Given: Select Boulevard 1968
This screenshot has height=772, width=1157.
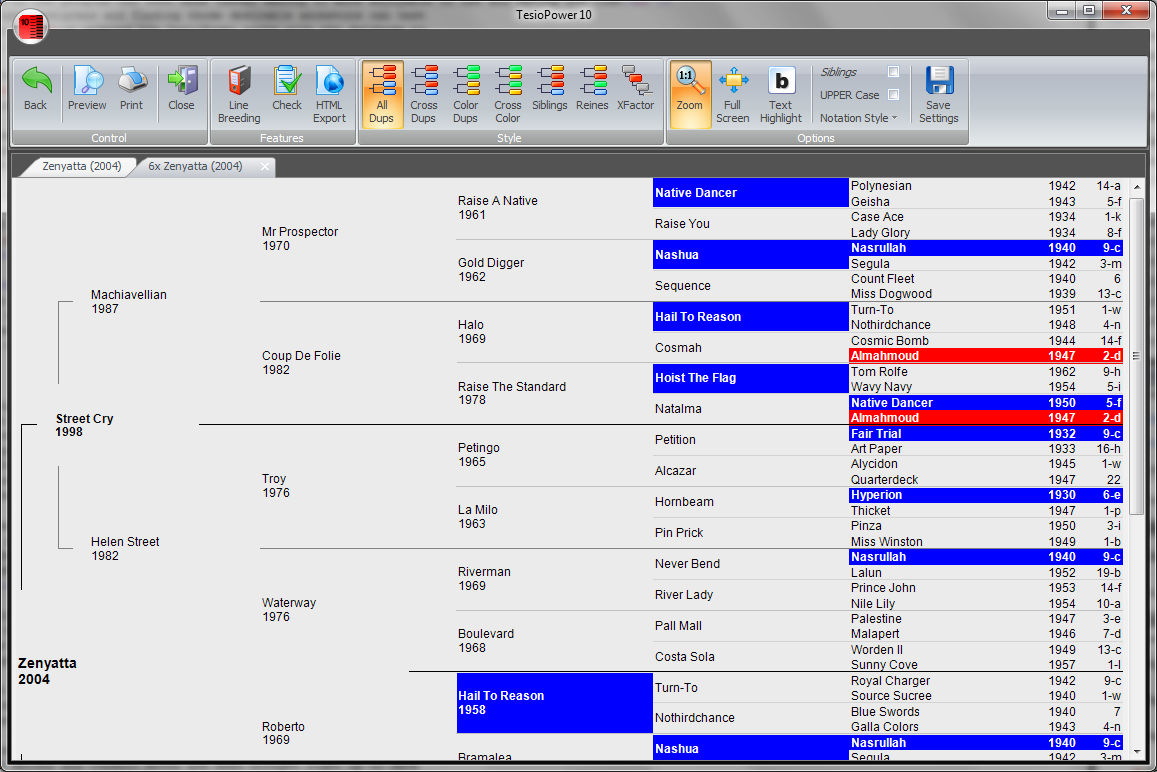Looking at the screenshot, I should [x=486, y=641].
